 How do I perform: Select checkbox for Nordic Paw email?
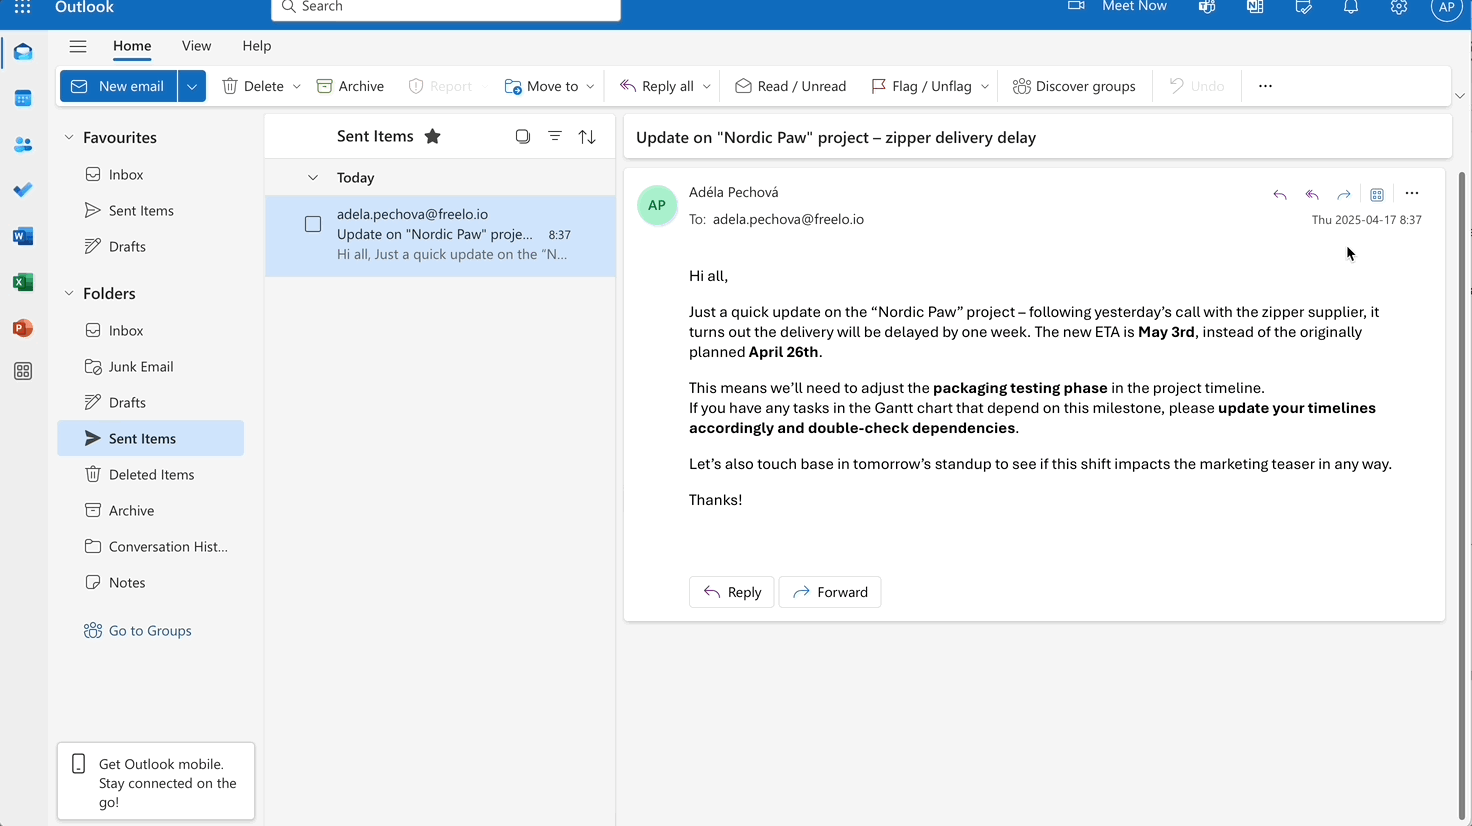point(313,224)
